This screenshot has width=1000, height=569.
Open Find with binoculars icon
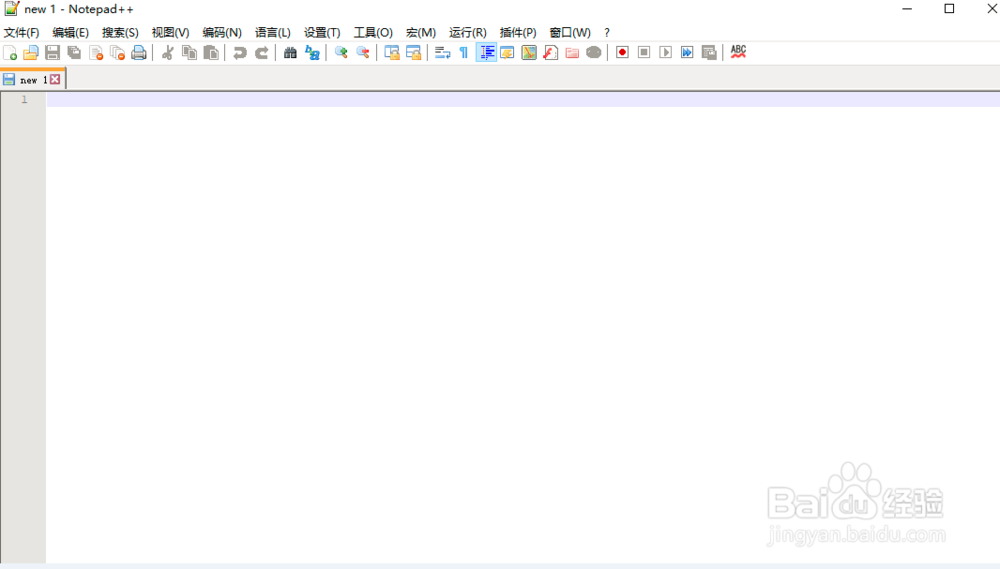(290, 53)
